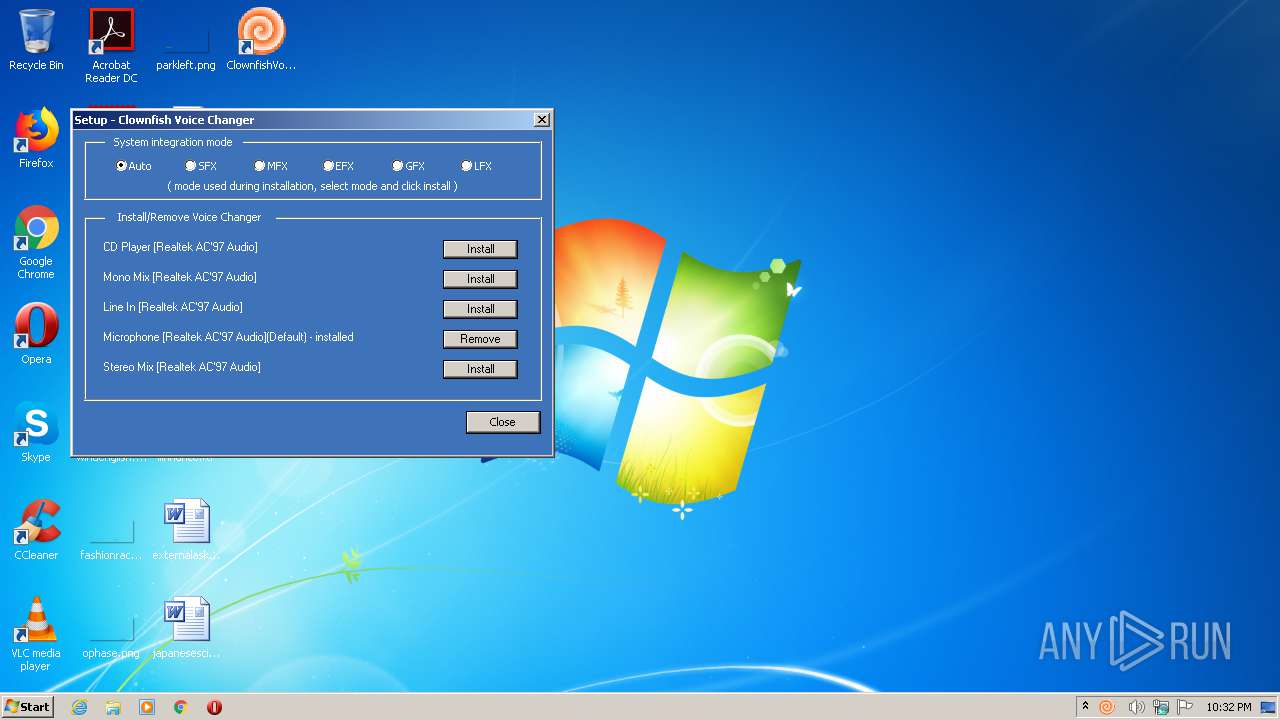Viewport: 1280px width, 720px height.
Task: Open the externalask... Word document
Action: (x=186, y=530)
